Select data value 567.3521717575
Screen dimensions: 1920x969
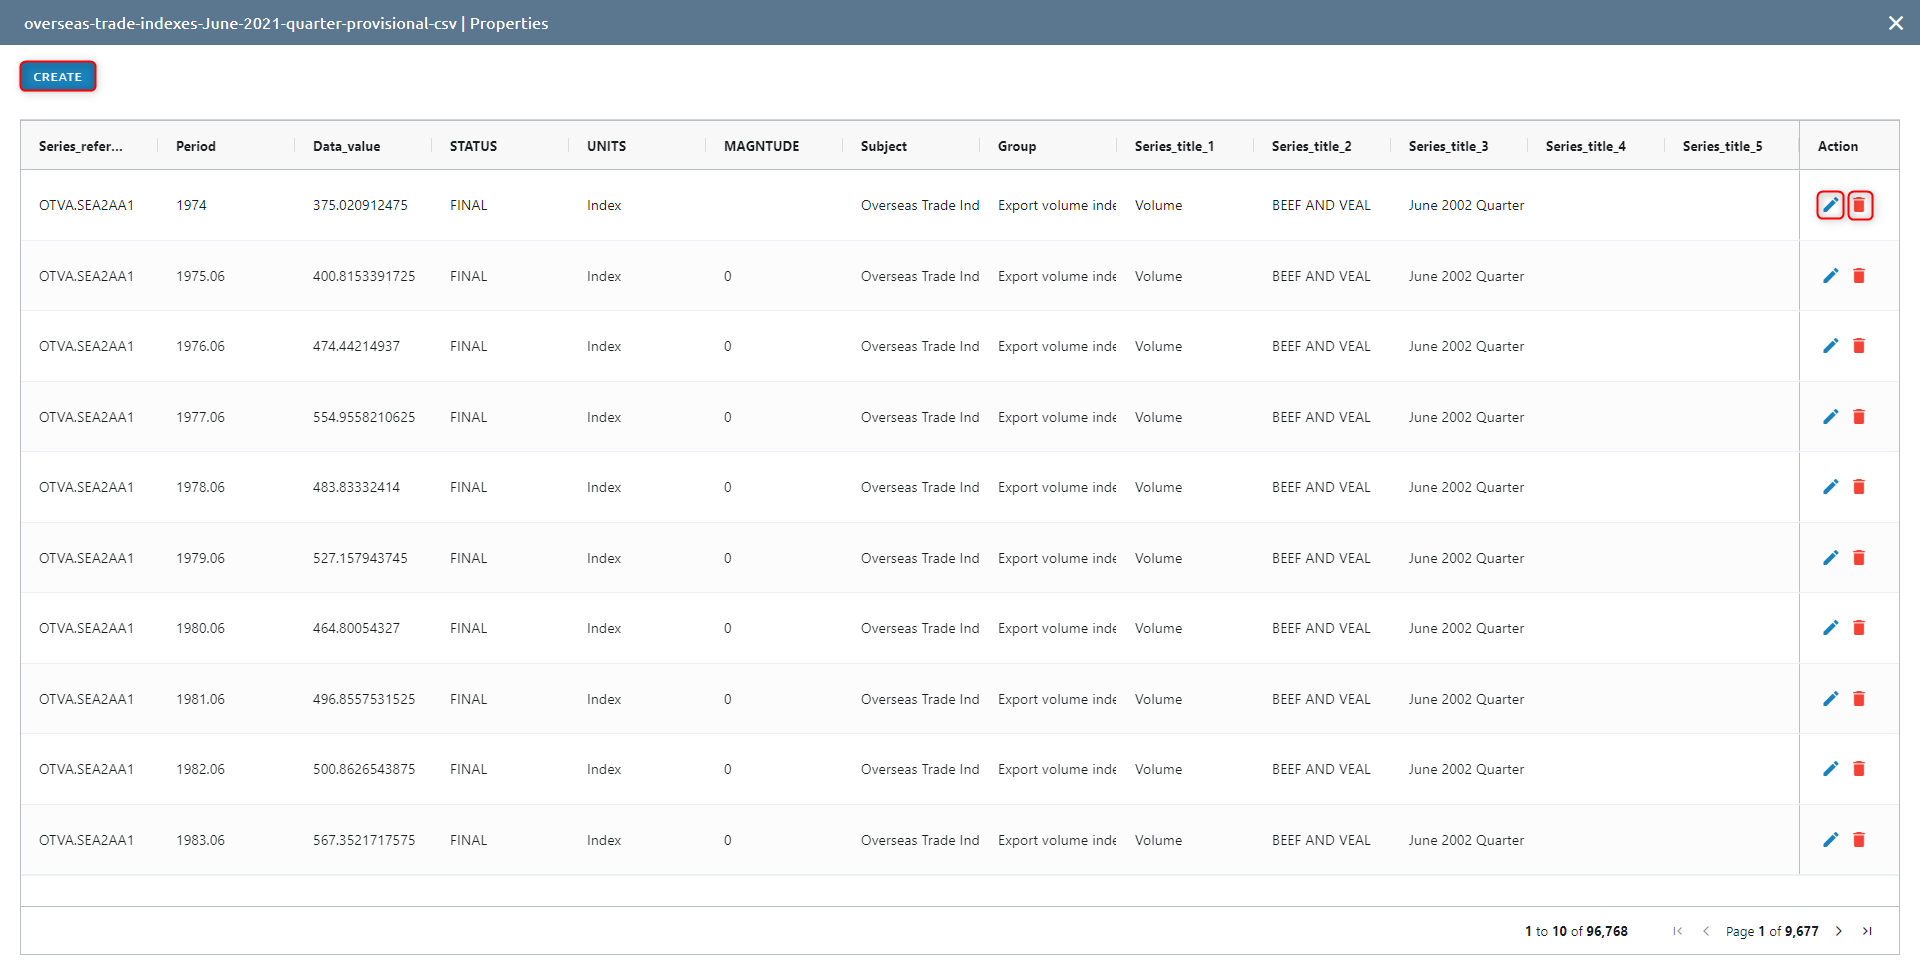pos(364,840)
